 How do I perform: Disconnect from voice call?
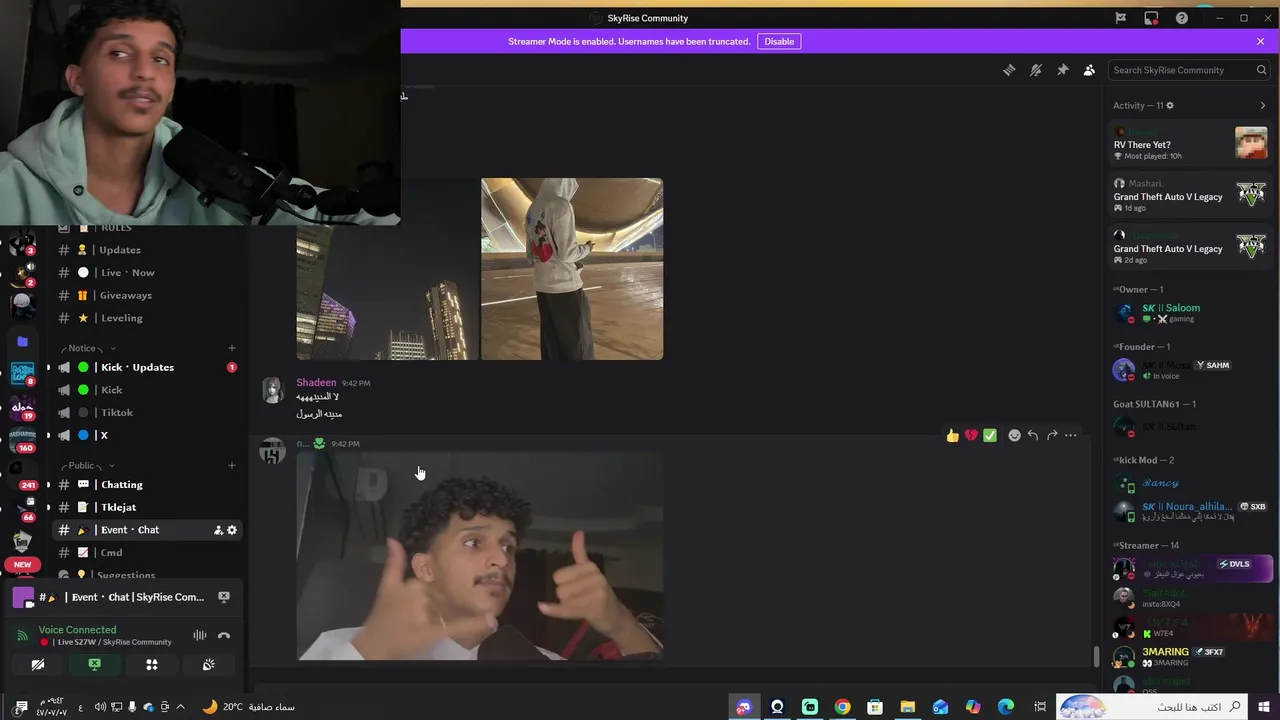[x=224, y=635]
